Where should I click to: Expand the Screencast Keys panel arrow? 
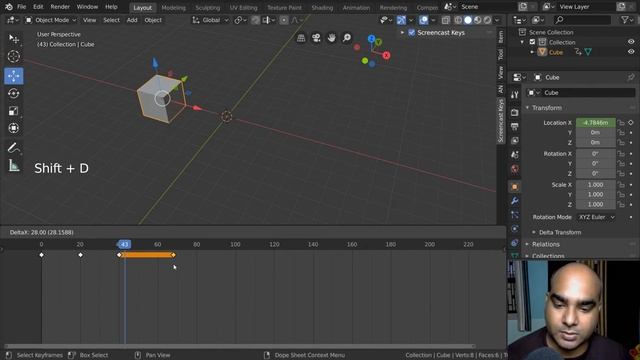pyautogui.click(x=402, y=33)
